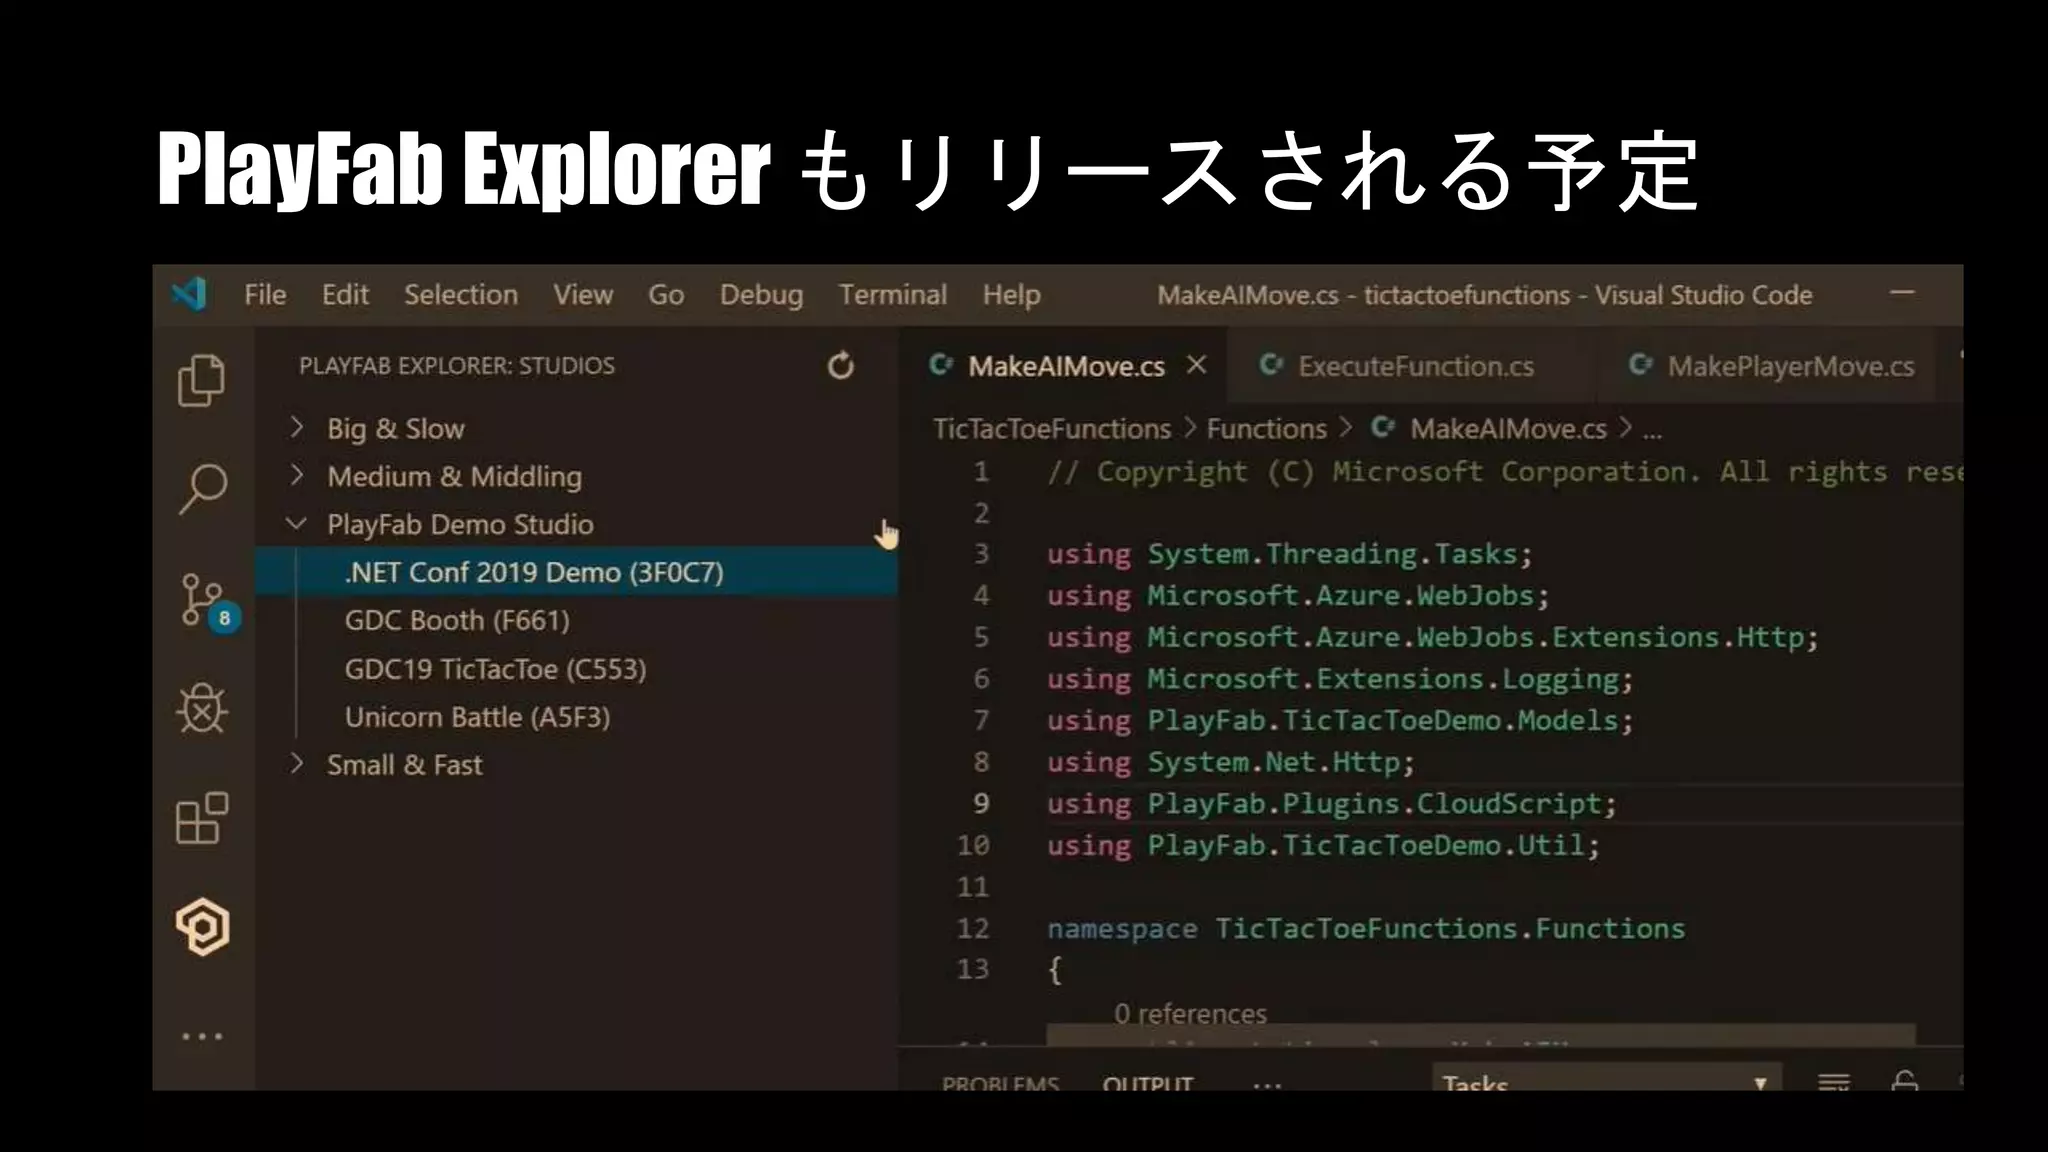The width and height of the screenshot is (2048, 1152).
Task: Click the namespace TicTacToeFunctions.Functions line
Action: (1366, 928)
